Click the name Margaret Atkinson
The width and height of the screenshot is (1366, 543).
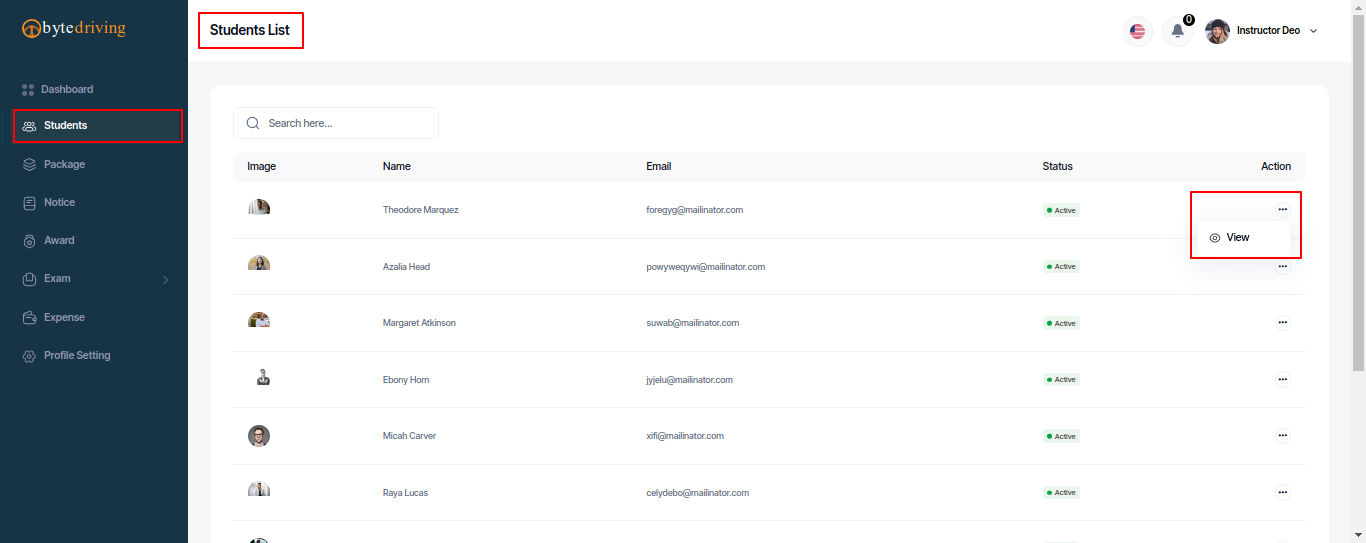419,323
